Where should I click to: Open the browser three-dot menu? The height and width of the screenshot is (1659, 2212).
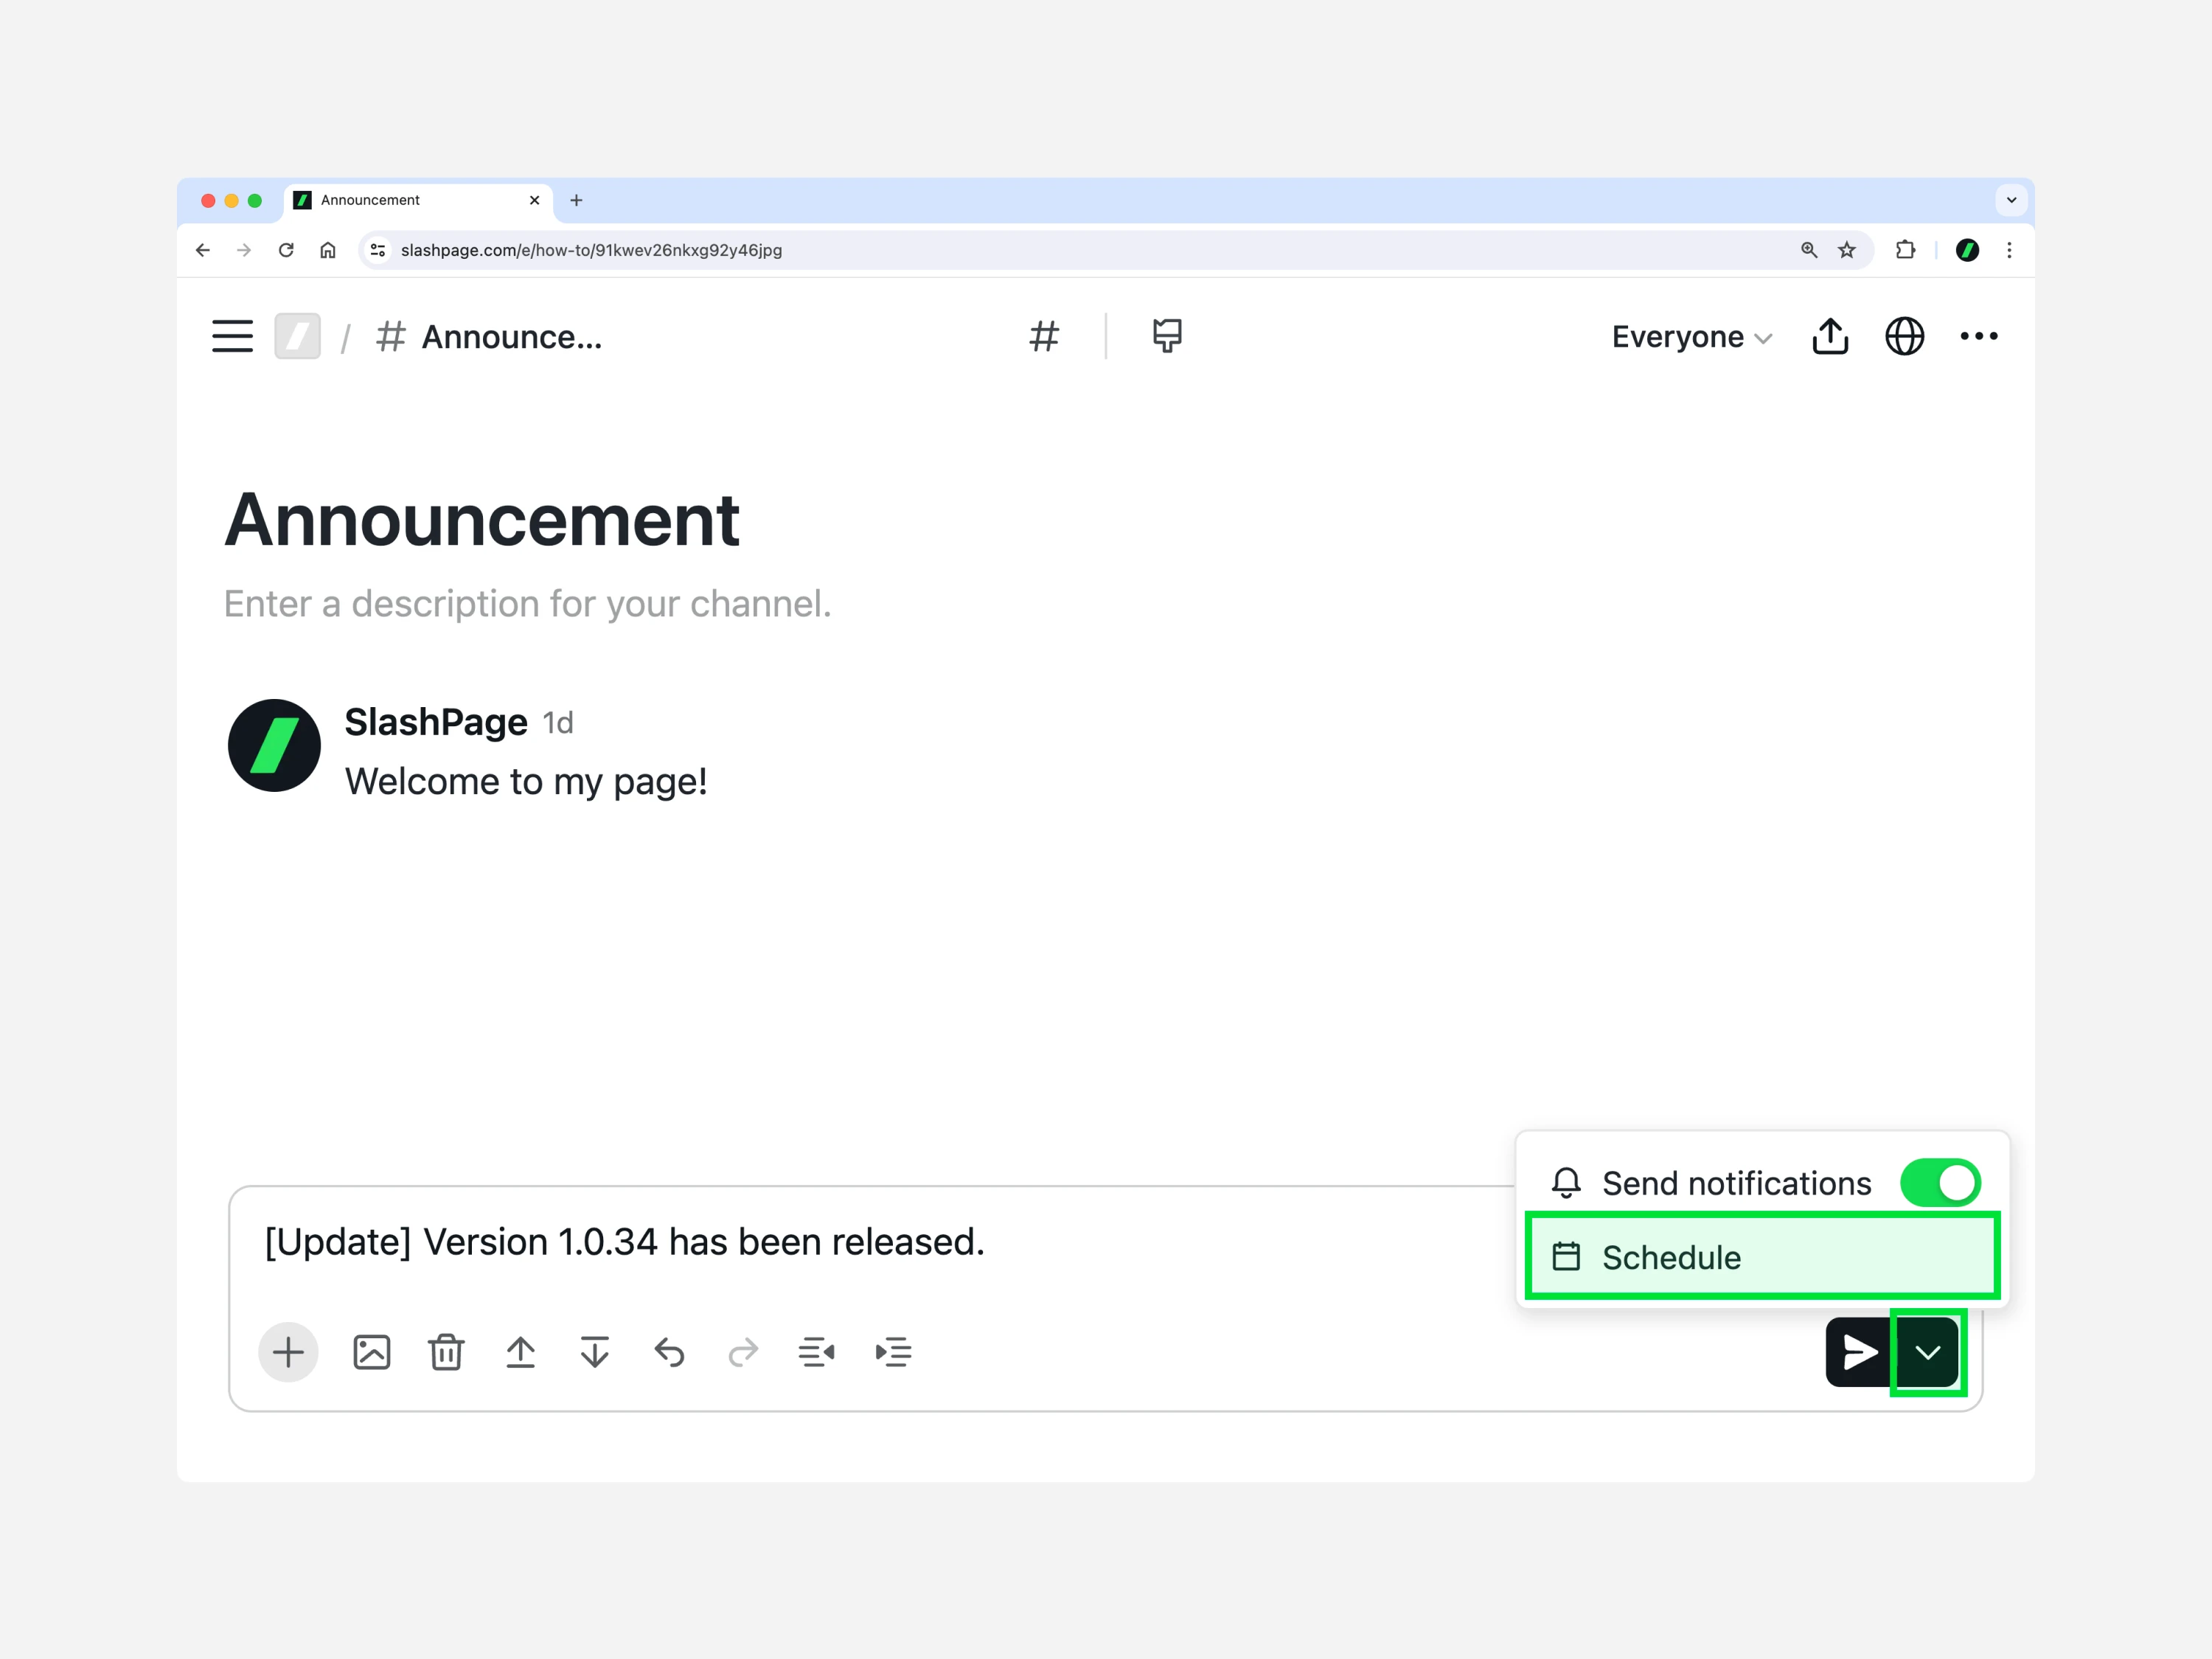pyautogui.click(x=2009, y=250)
